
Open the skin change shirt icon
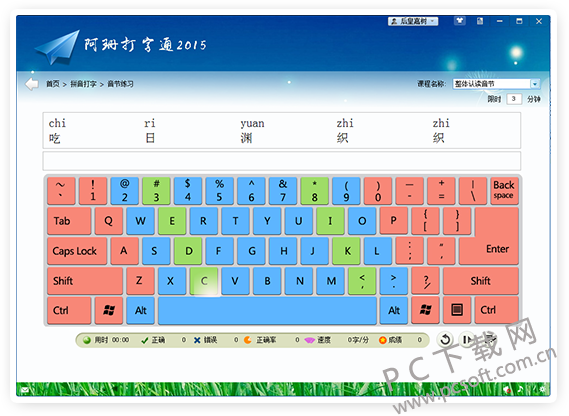pos(460,21)
